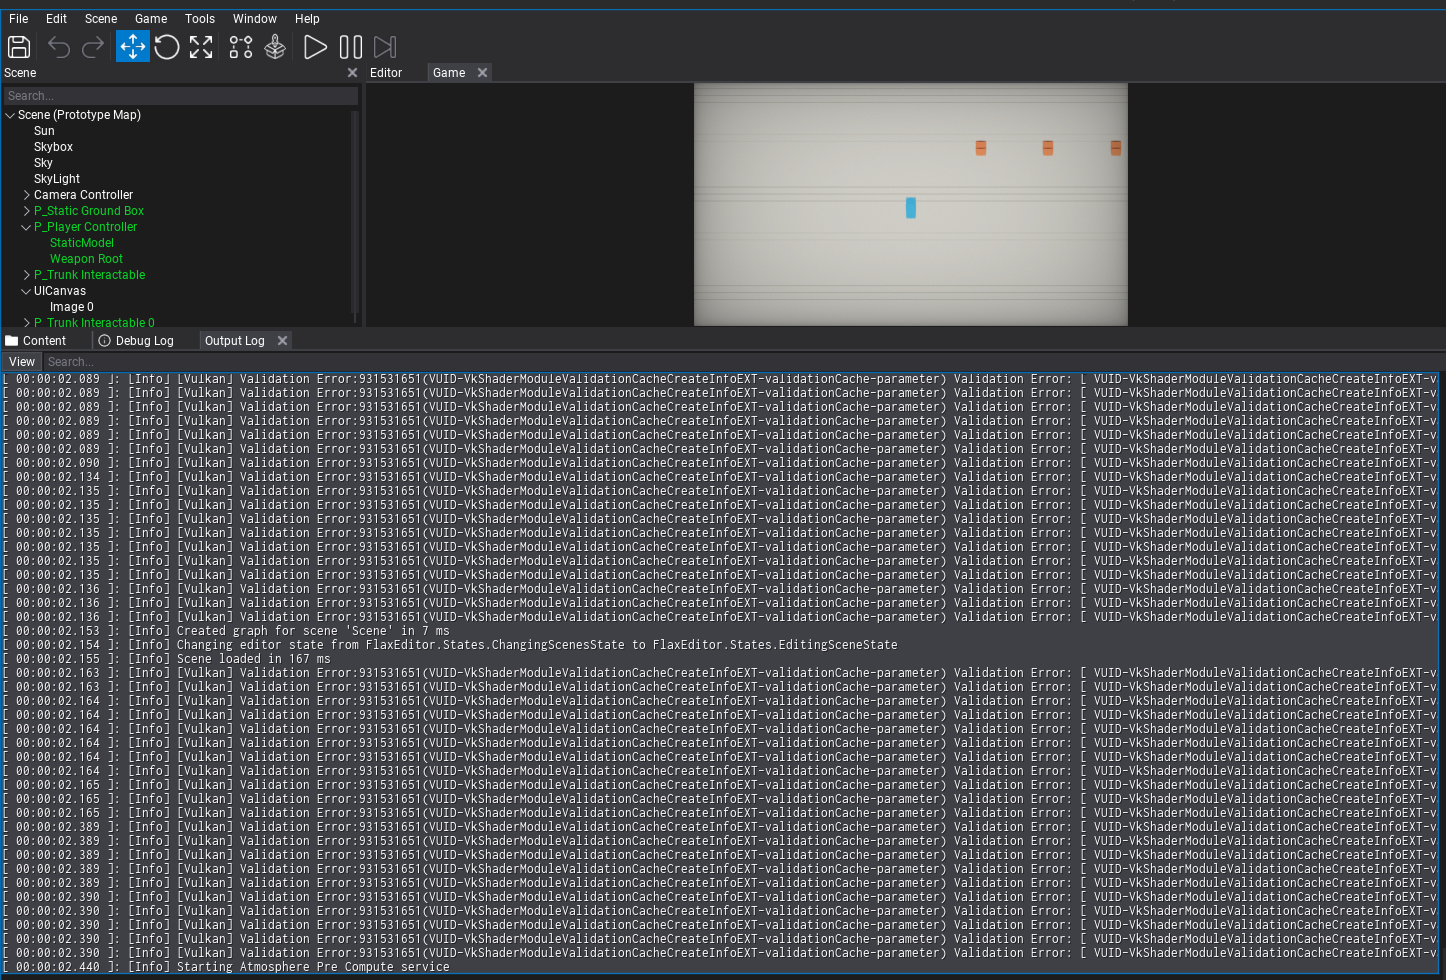Click the Save icon in the toolbar
The width and height of the screenshot is (1446, 980).
tap(19, 47)
